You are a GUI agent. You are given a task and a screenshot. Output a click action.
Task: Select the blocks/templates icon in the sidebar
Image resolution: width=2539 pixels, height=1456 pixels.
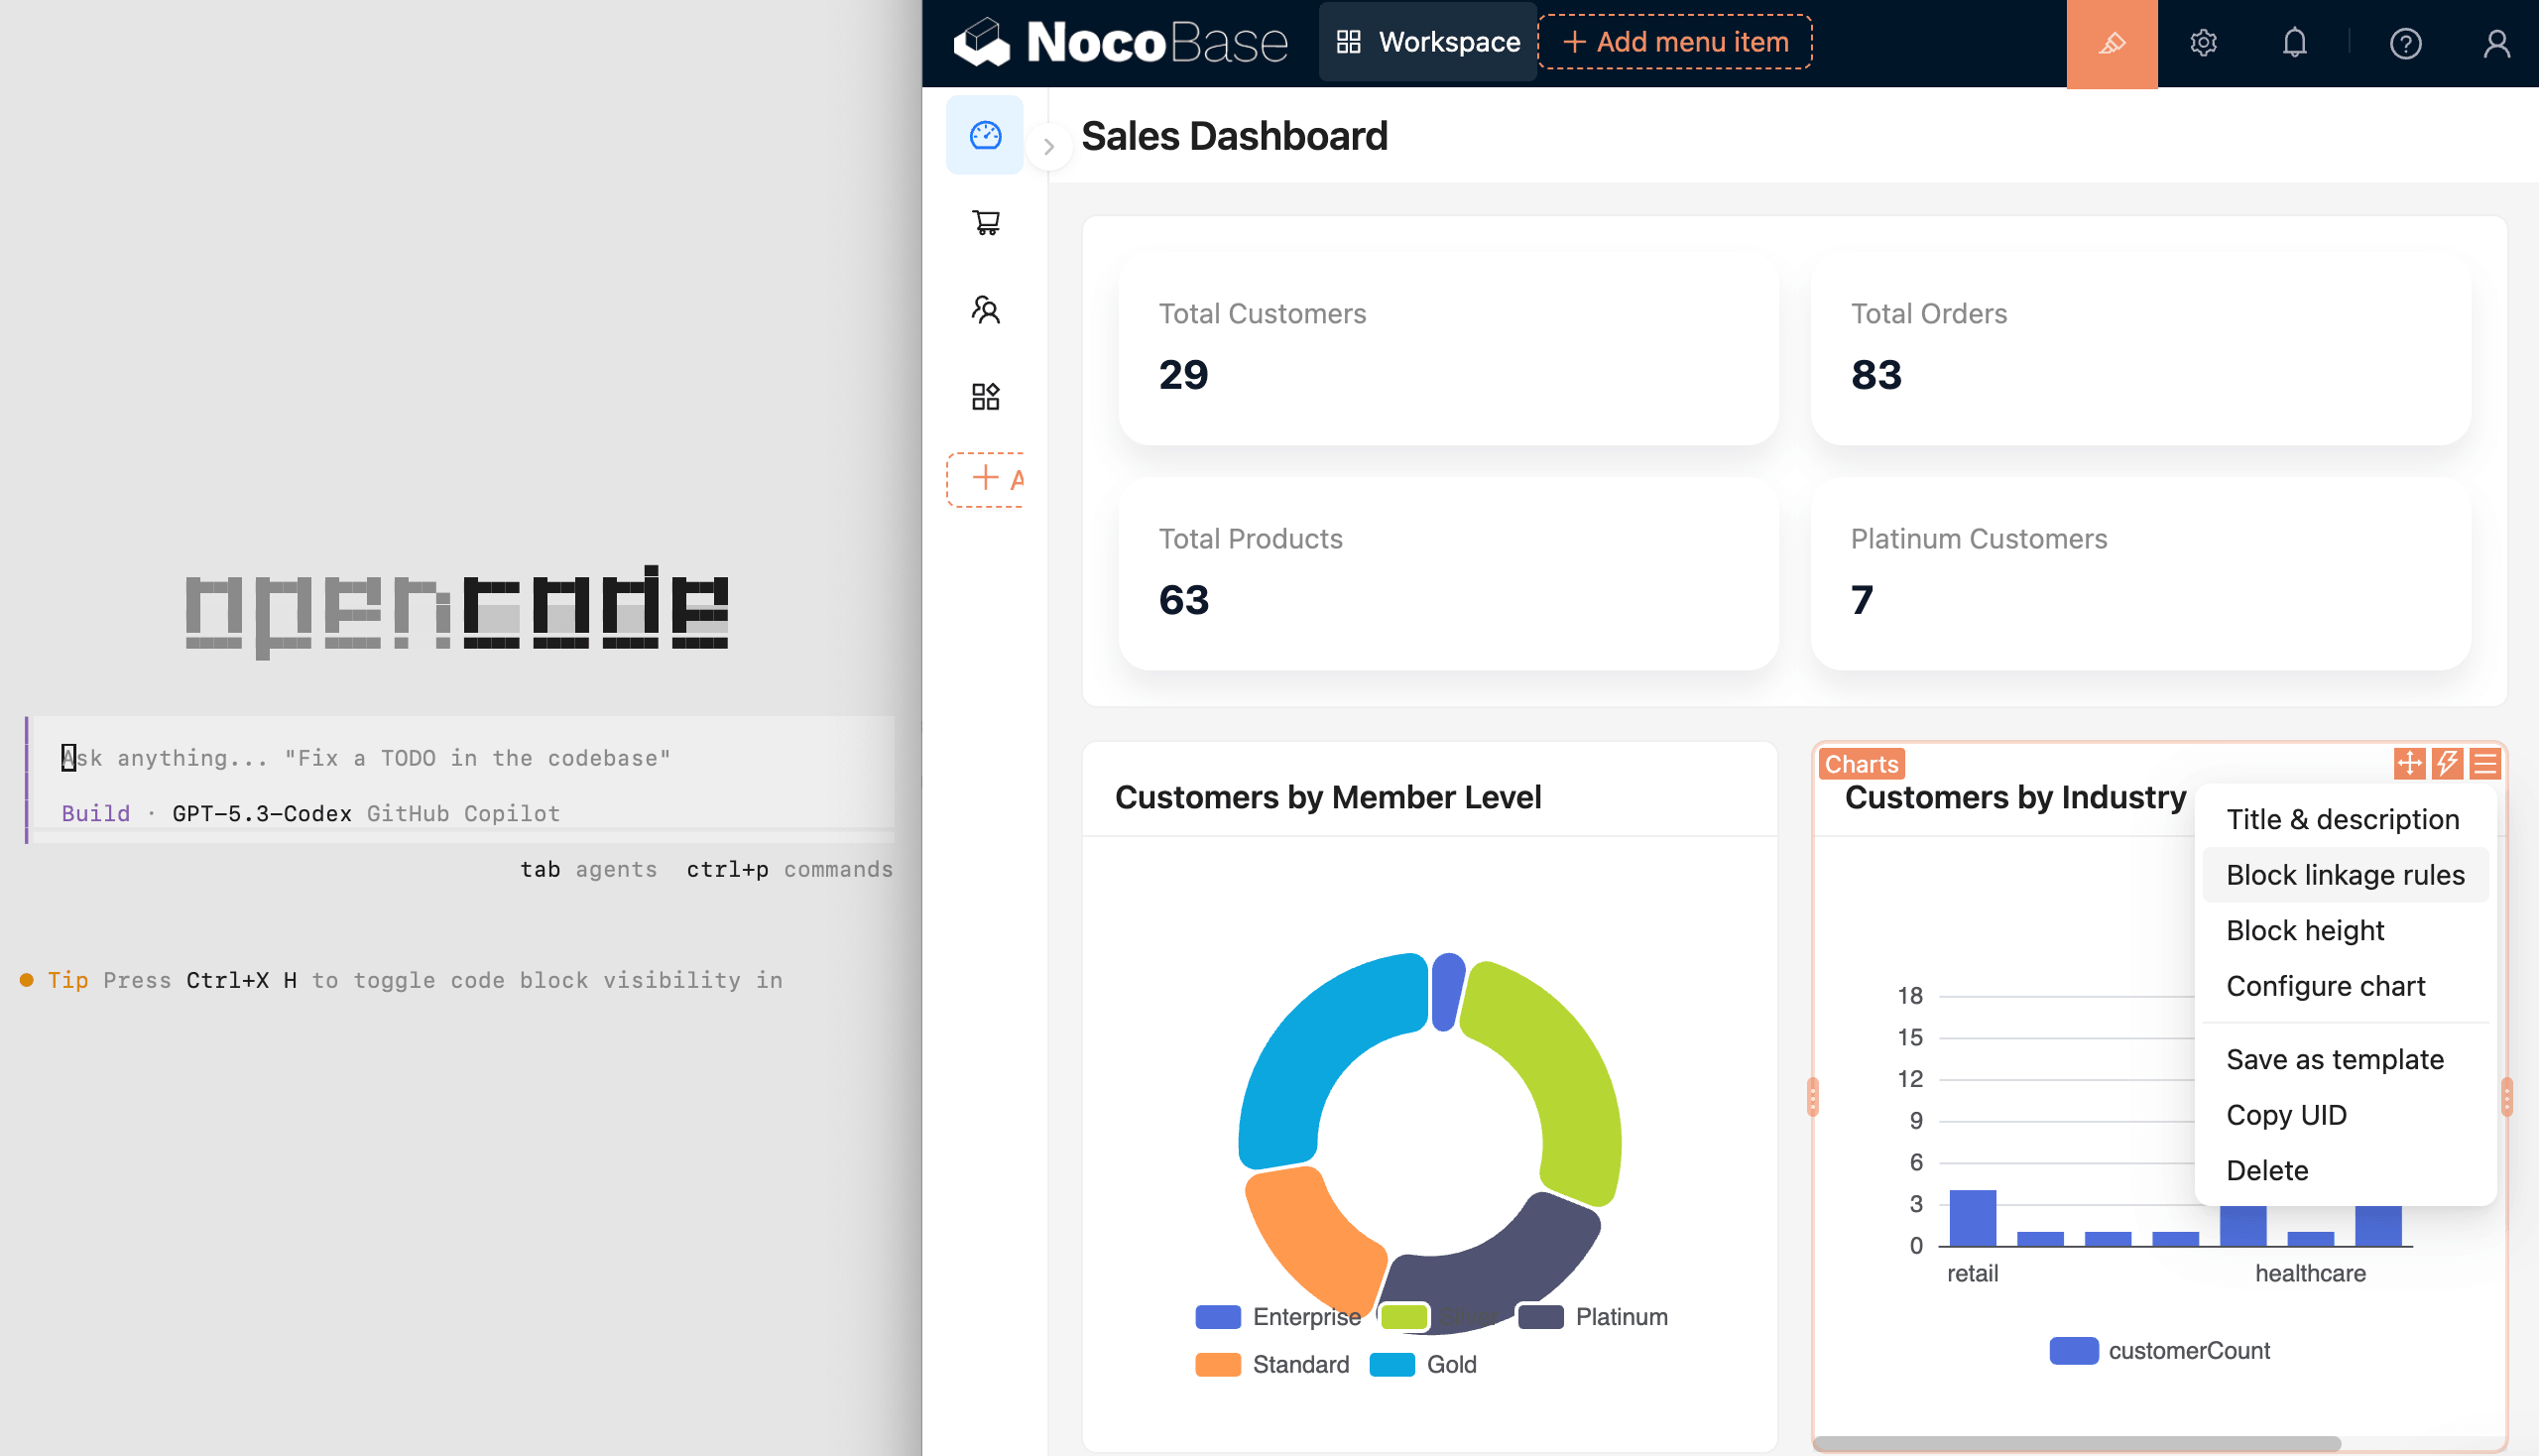(x=985, y=395)
